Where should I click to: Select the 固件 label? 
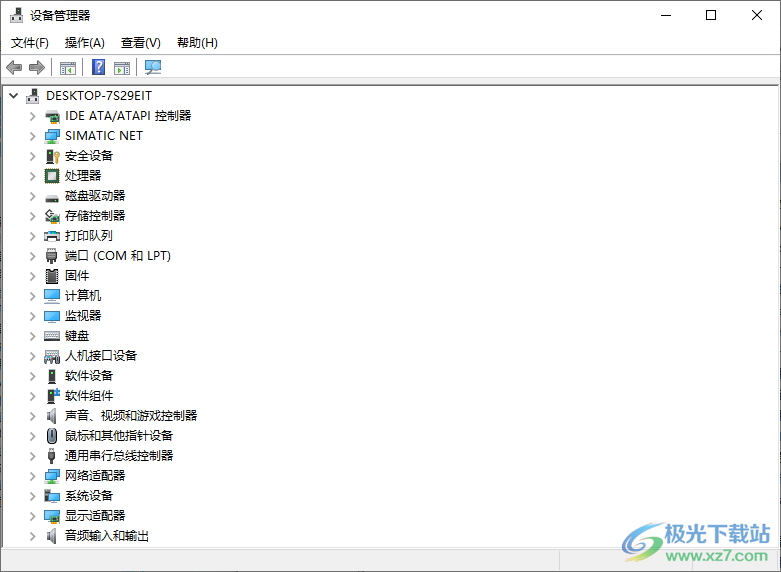coord(77,276)
